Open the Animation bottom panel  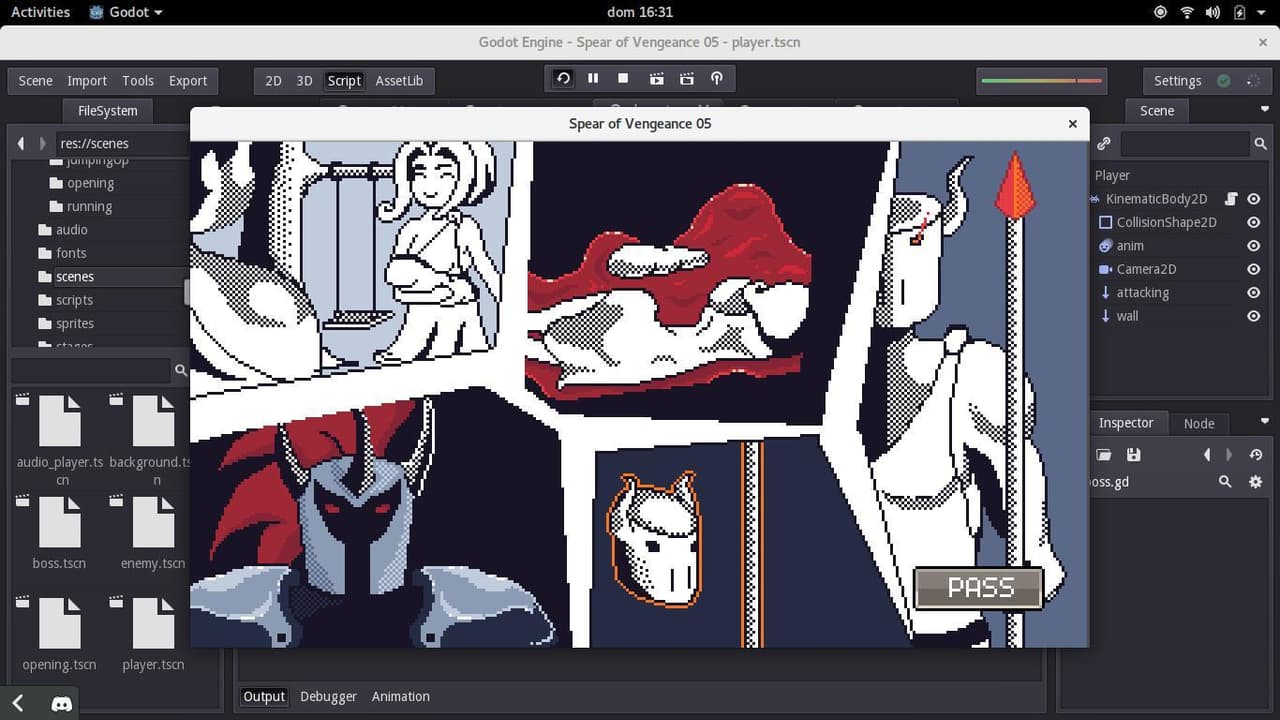(x=401, y=696)
